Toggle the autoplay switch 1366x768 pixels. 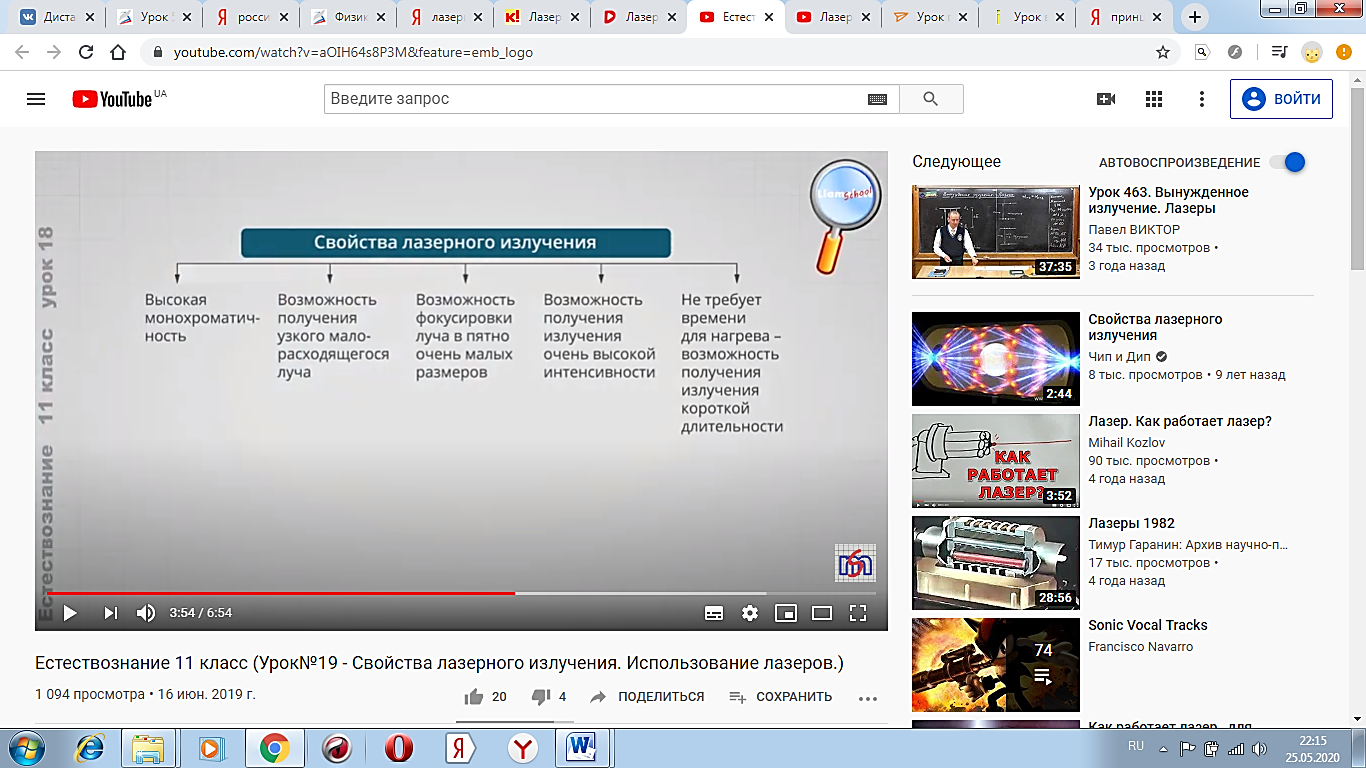(x=1287, y=162)
